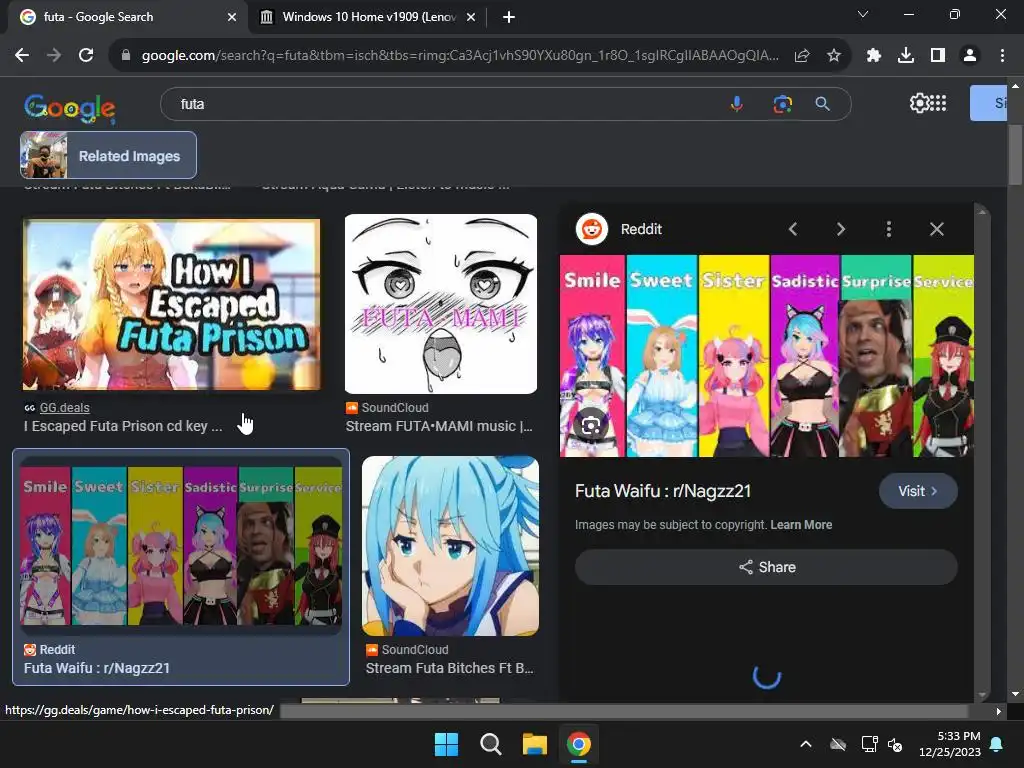Open a new browser tab
1024x768 pixels.
(x=509, y=17)
